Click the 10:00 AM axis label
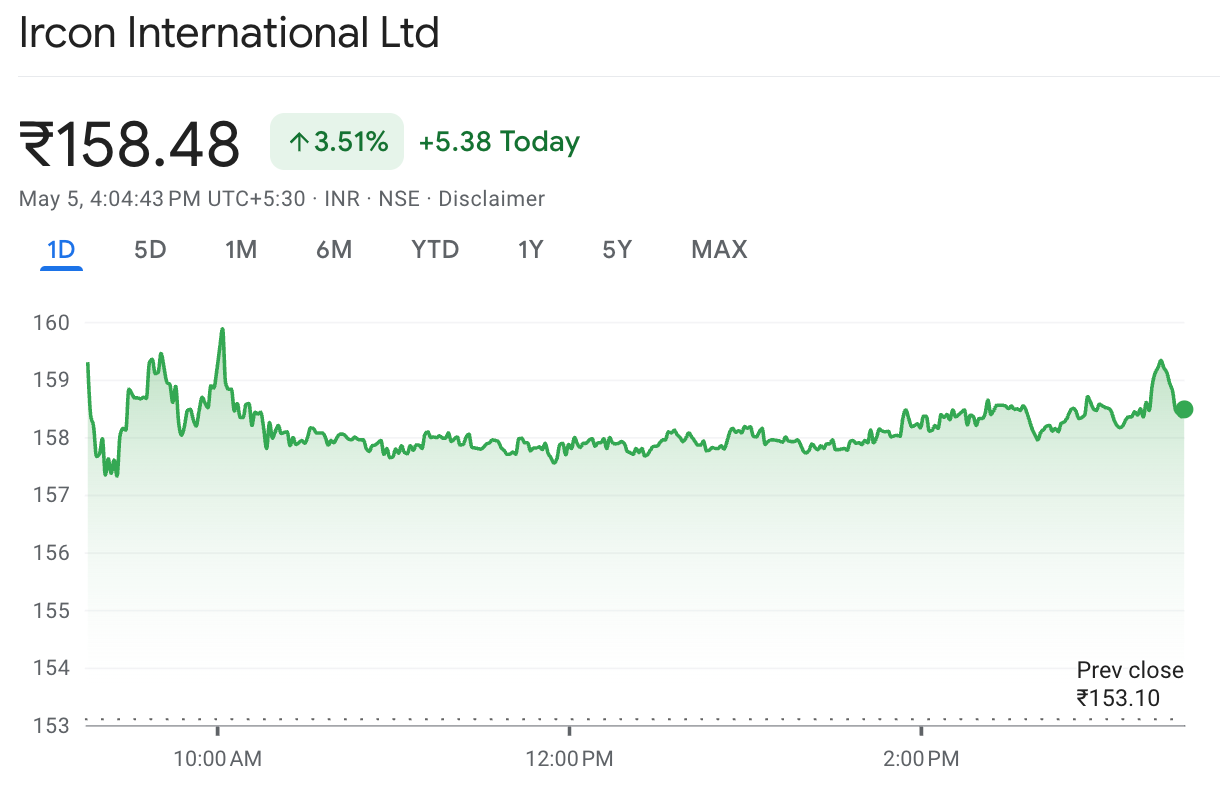The image size is (1220, 786). coord(217,759)
